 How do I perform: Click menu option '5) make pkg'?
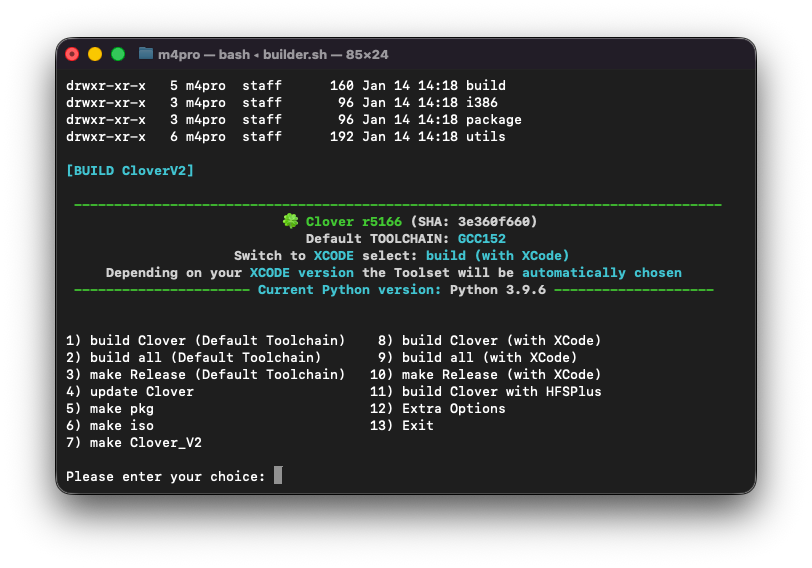pyautogui.click(x=110, y=409)
